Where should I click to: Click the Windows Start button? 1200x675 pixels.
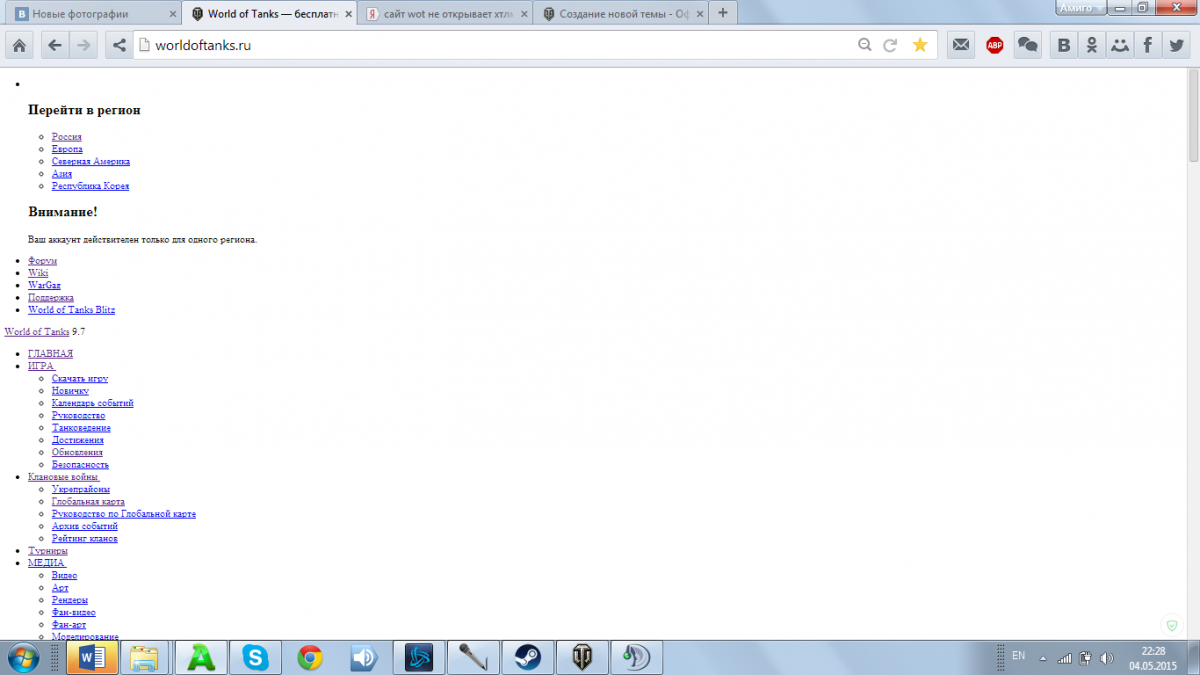(23, 657)
